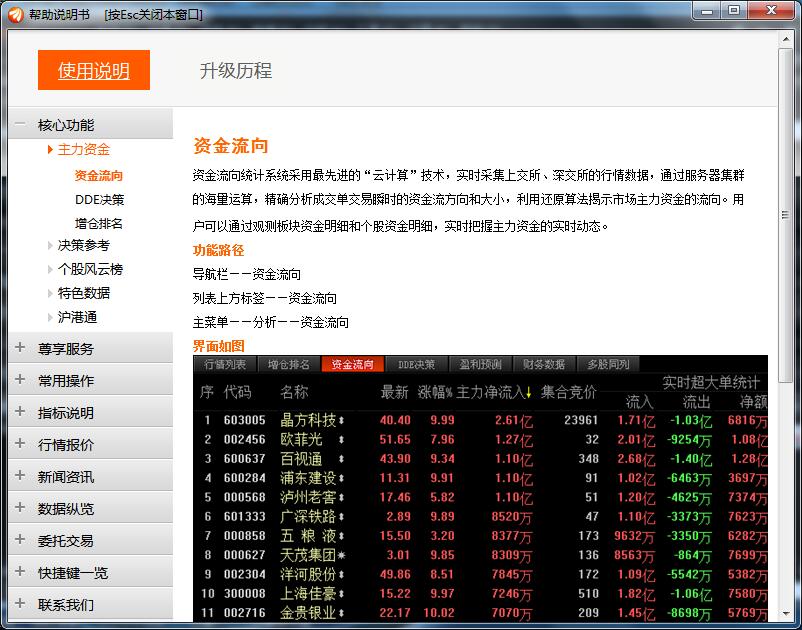Minimize the help window
The image size is (802, 630).
tap(707, 11)
